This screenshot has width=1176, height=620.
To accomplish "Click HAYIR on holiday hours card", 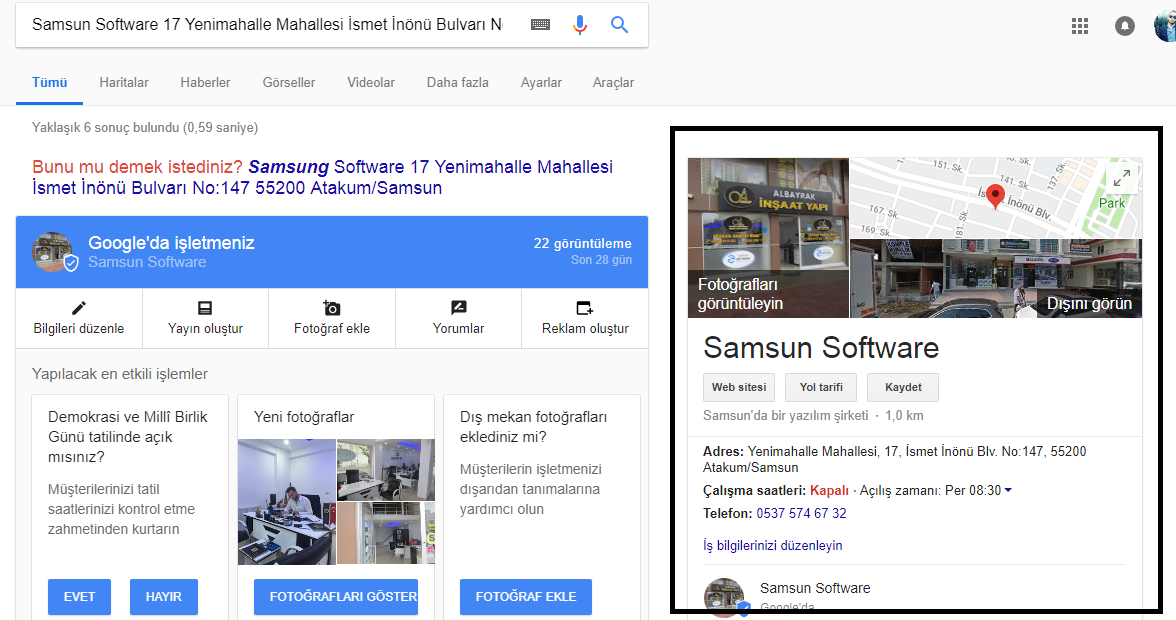I will [x=164, y=597].
